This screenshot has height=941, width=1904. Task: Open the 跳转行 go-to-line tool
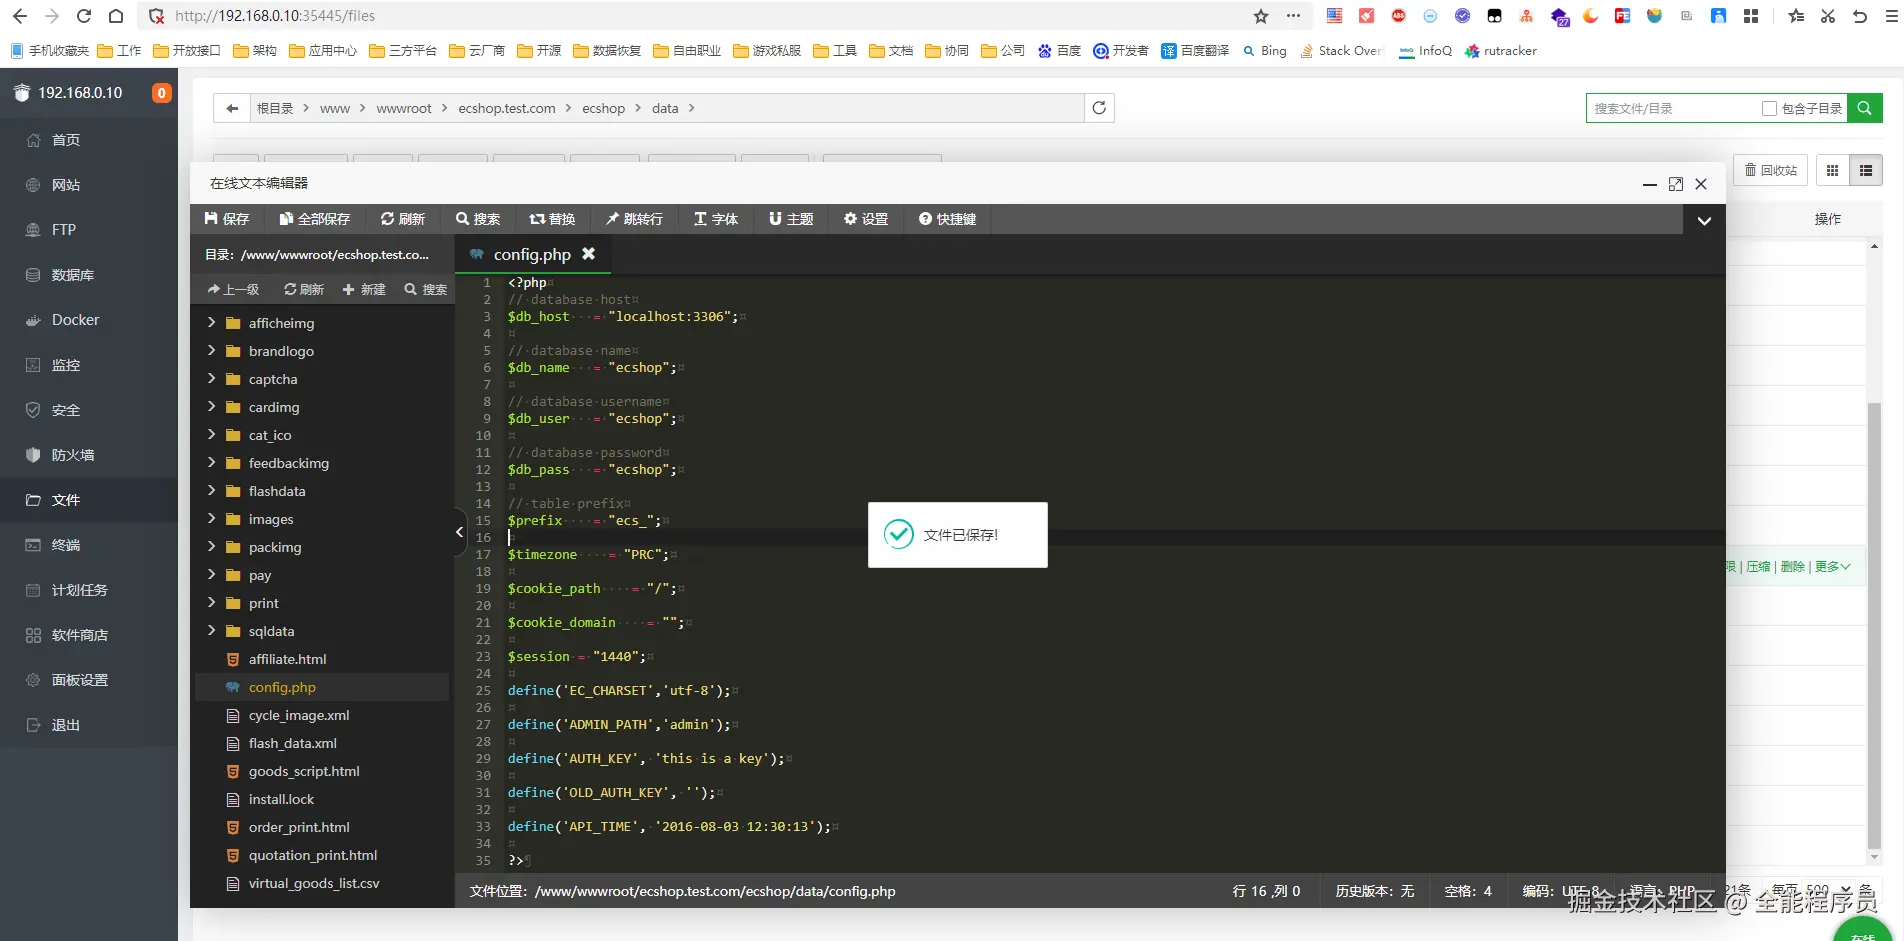pos(634,219)
